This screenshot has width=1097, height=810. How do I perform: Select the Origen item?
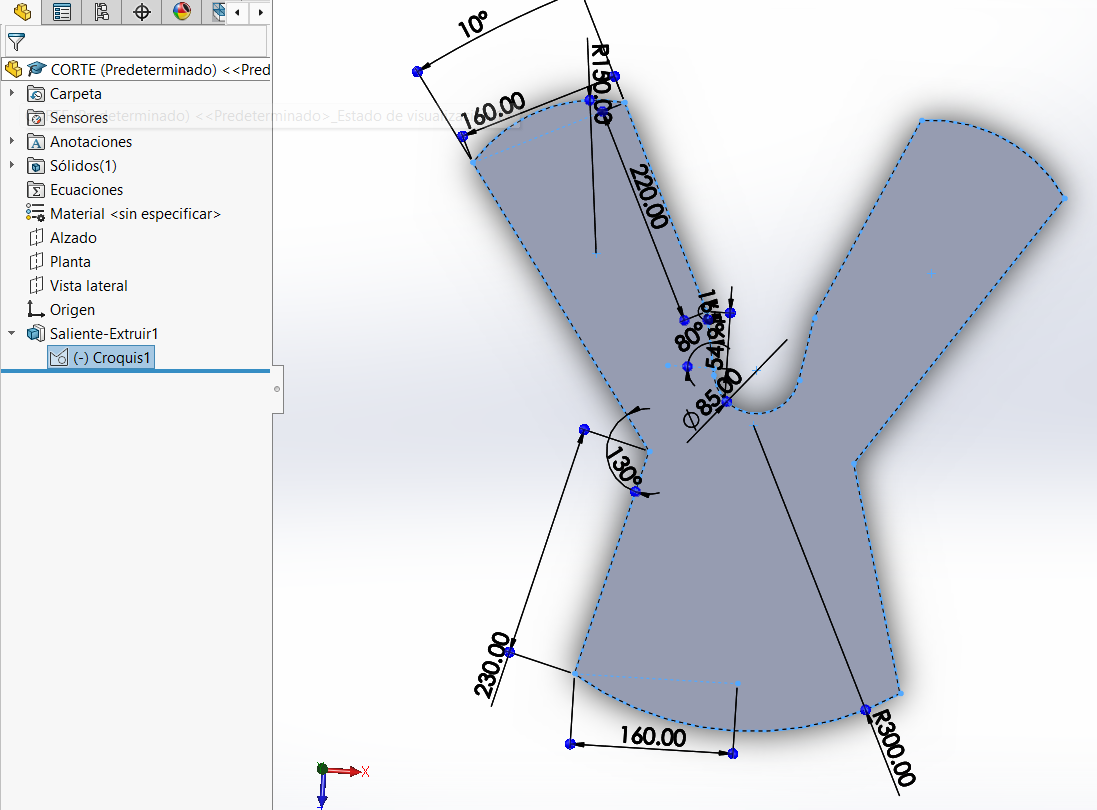click(x=72, y=309)
